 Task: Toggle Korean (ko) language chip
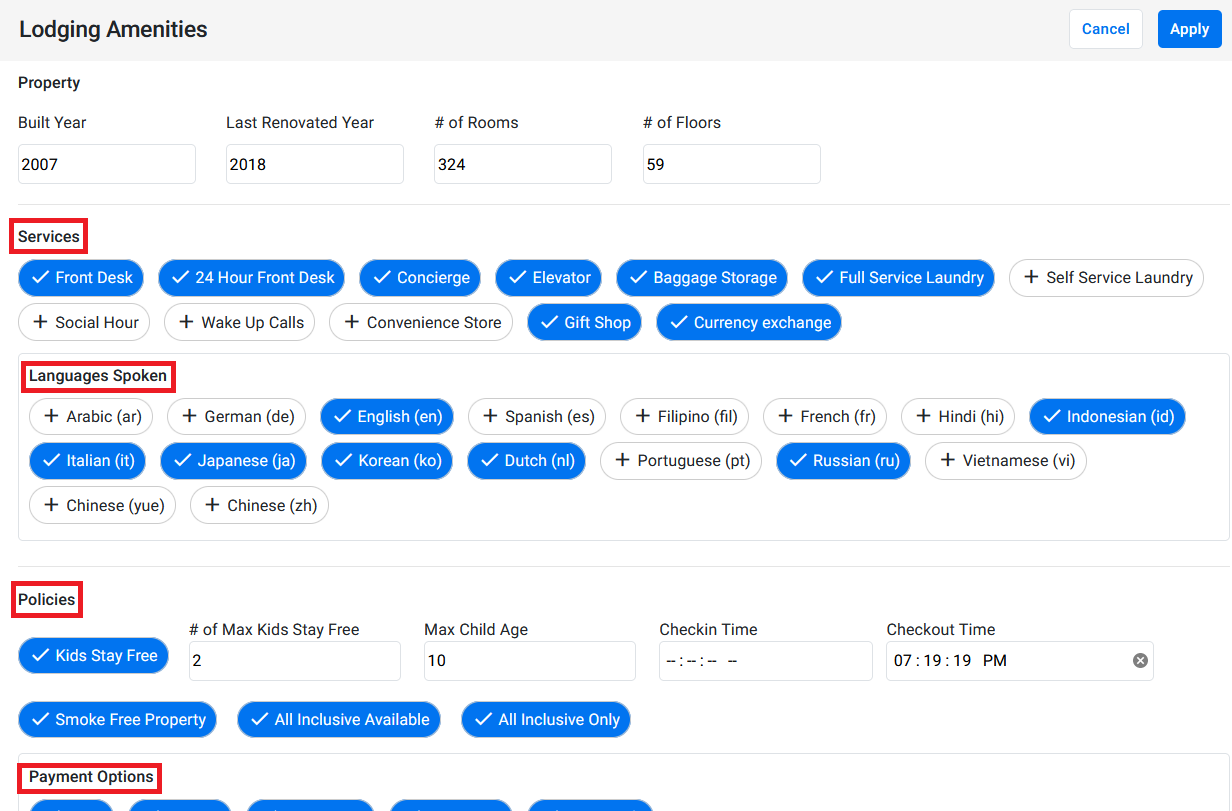coord(387,461)
